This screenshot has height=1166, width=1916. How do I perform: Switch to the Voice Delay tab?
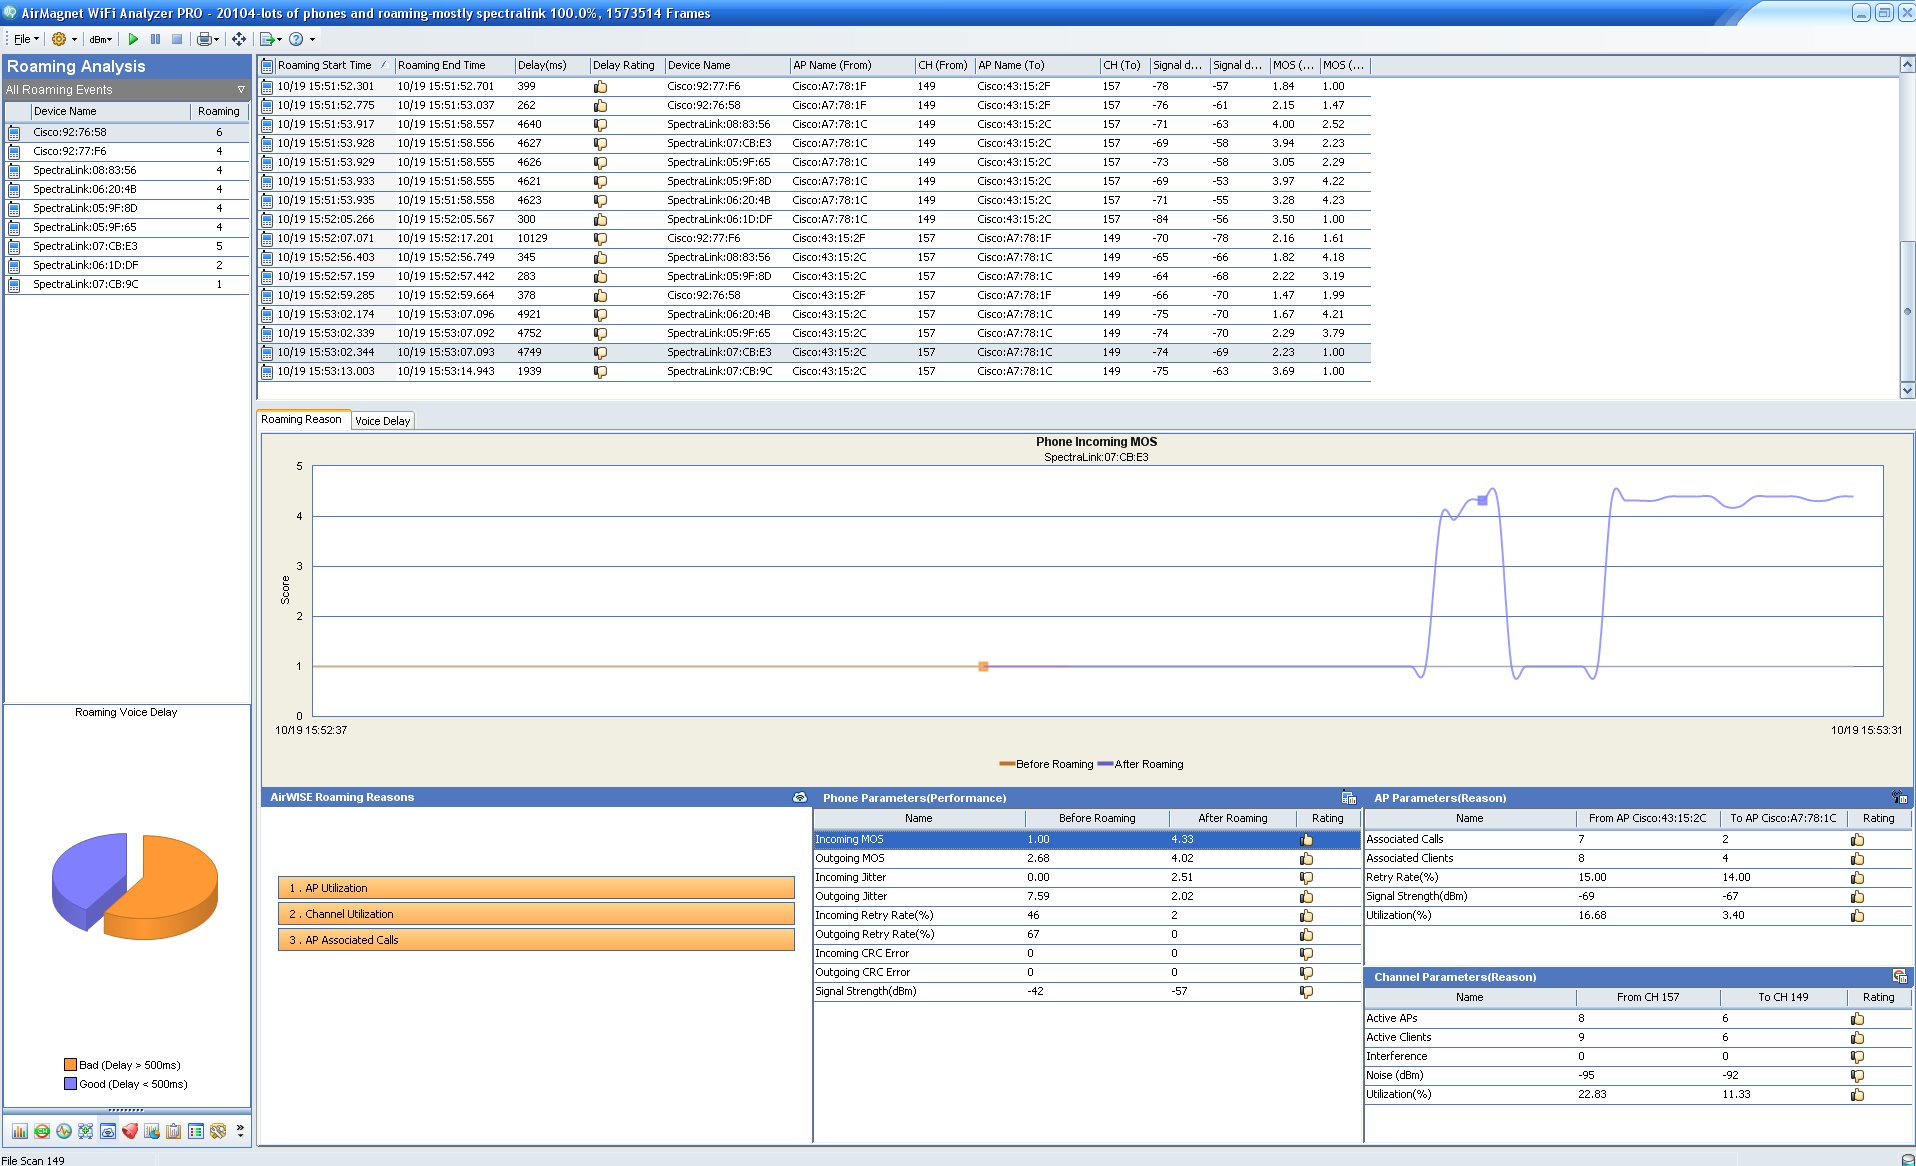382,421
